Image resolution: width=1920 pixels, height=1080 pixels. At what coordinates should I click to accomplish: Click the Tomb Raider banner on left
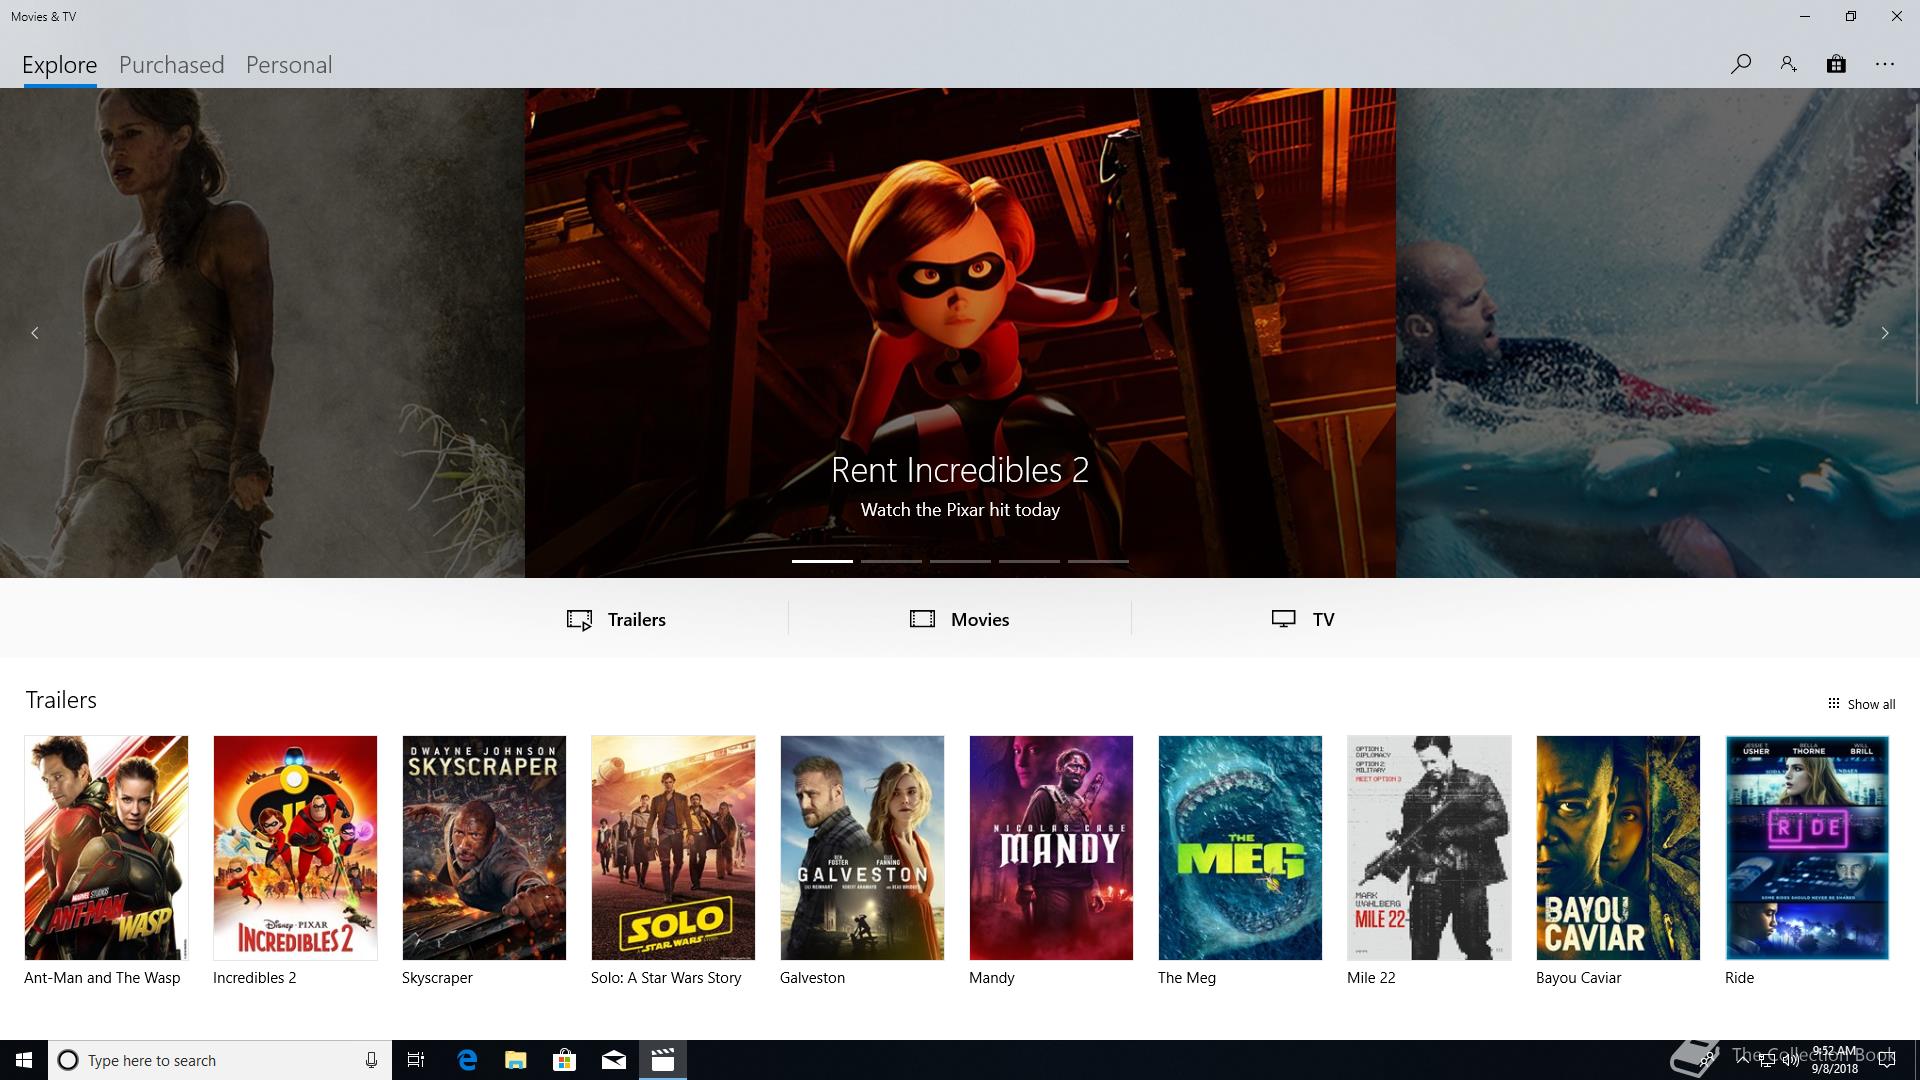click(x=262, y=333)
